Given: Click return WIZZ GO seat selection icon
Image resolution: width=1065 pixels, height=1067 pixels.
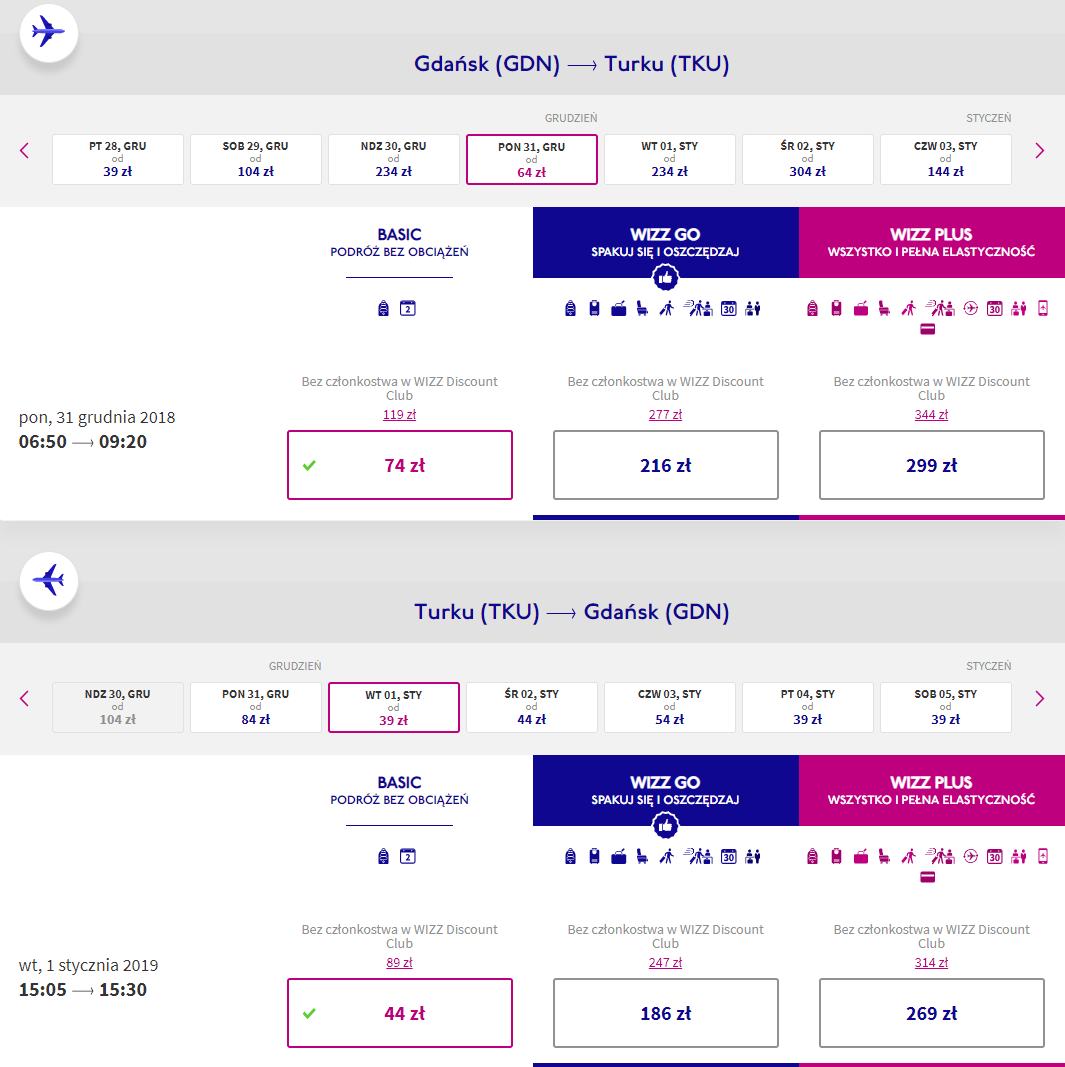Looking at the screenshot, I should [x=642, y=856].
